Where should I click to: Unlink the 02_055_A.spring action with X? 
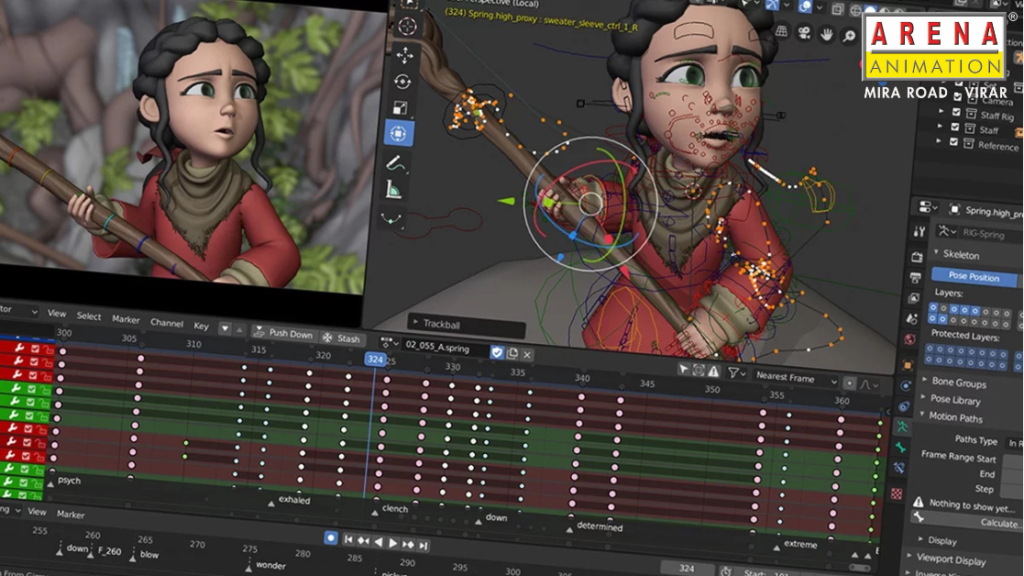pyautogui.click(x=526, y=355)
